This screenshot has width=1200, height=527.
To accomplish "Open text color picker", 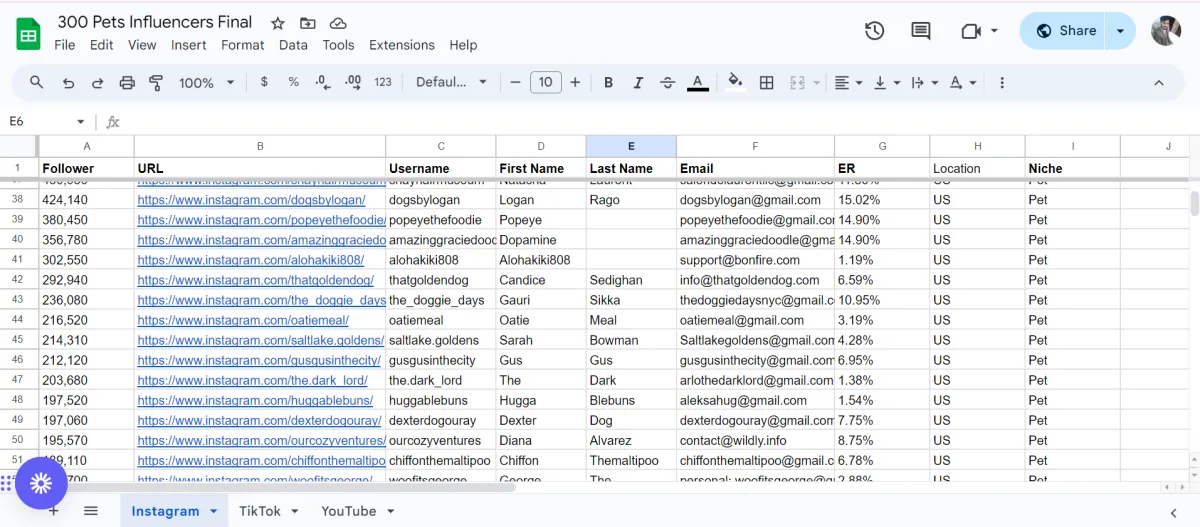I will click(698, 83).
